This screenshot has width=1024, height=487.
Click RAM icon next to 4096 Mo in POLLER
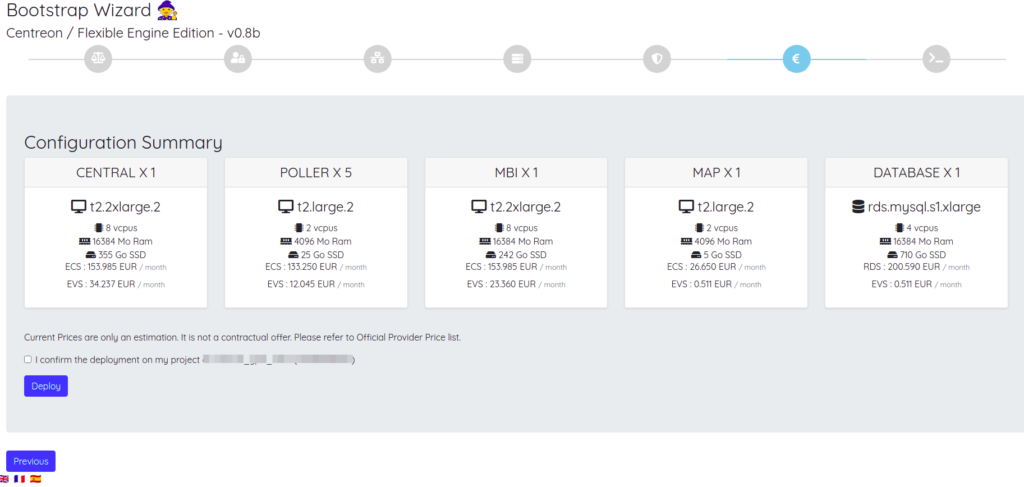pyautogui.click(x=285, y=242)
